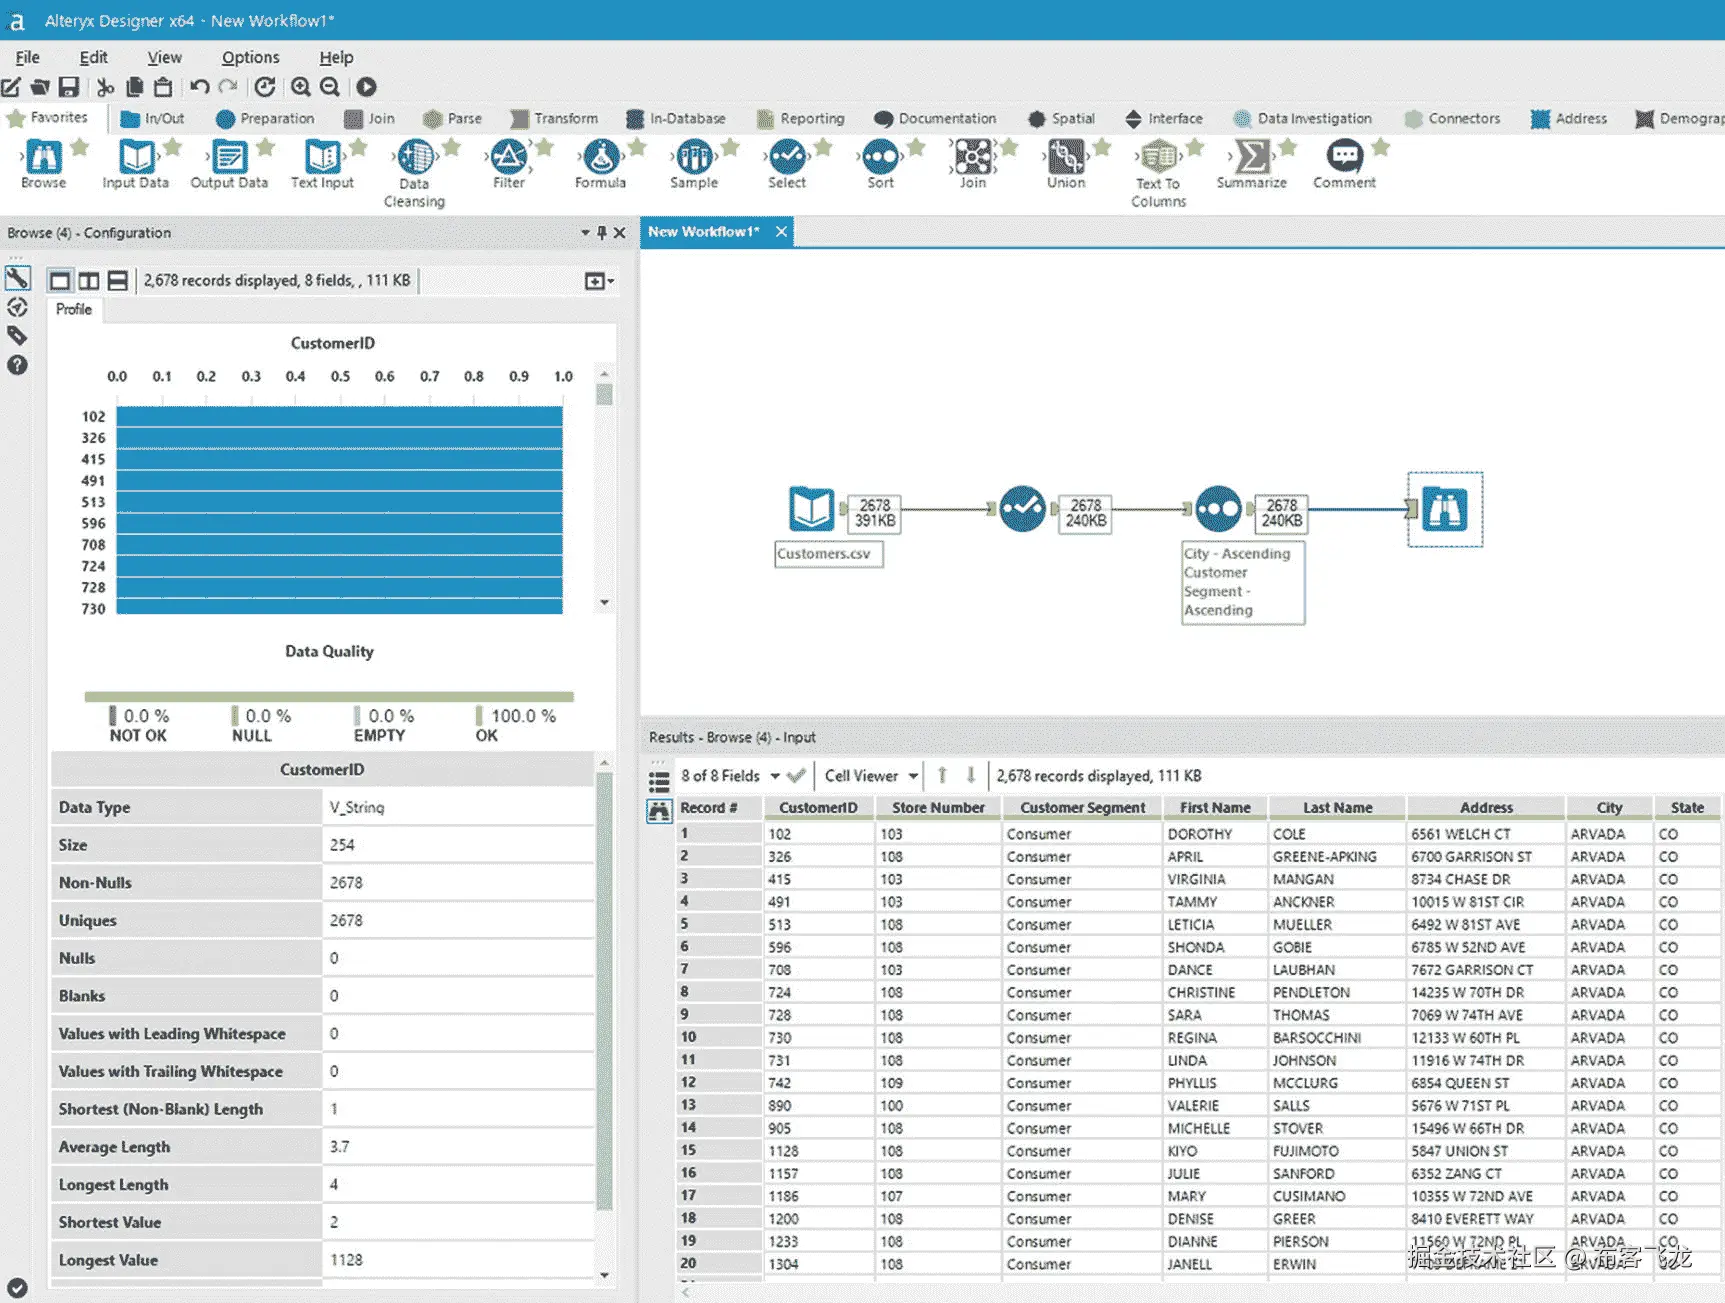Screen dimensions: 1725x1303
Task: Open the Configuration panel dropdown arrow
Action: tap(585, 233)
